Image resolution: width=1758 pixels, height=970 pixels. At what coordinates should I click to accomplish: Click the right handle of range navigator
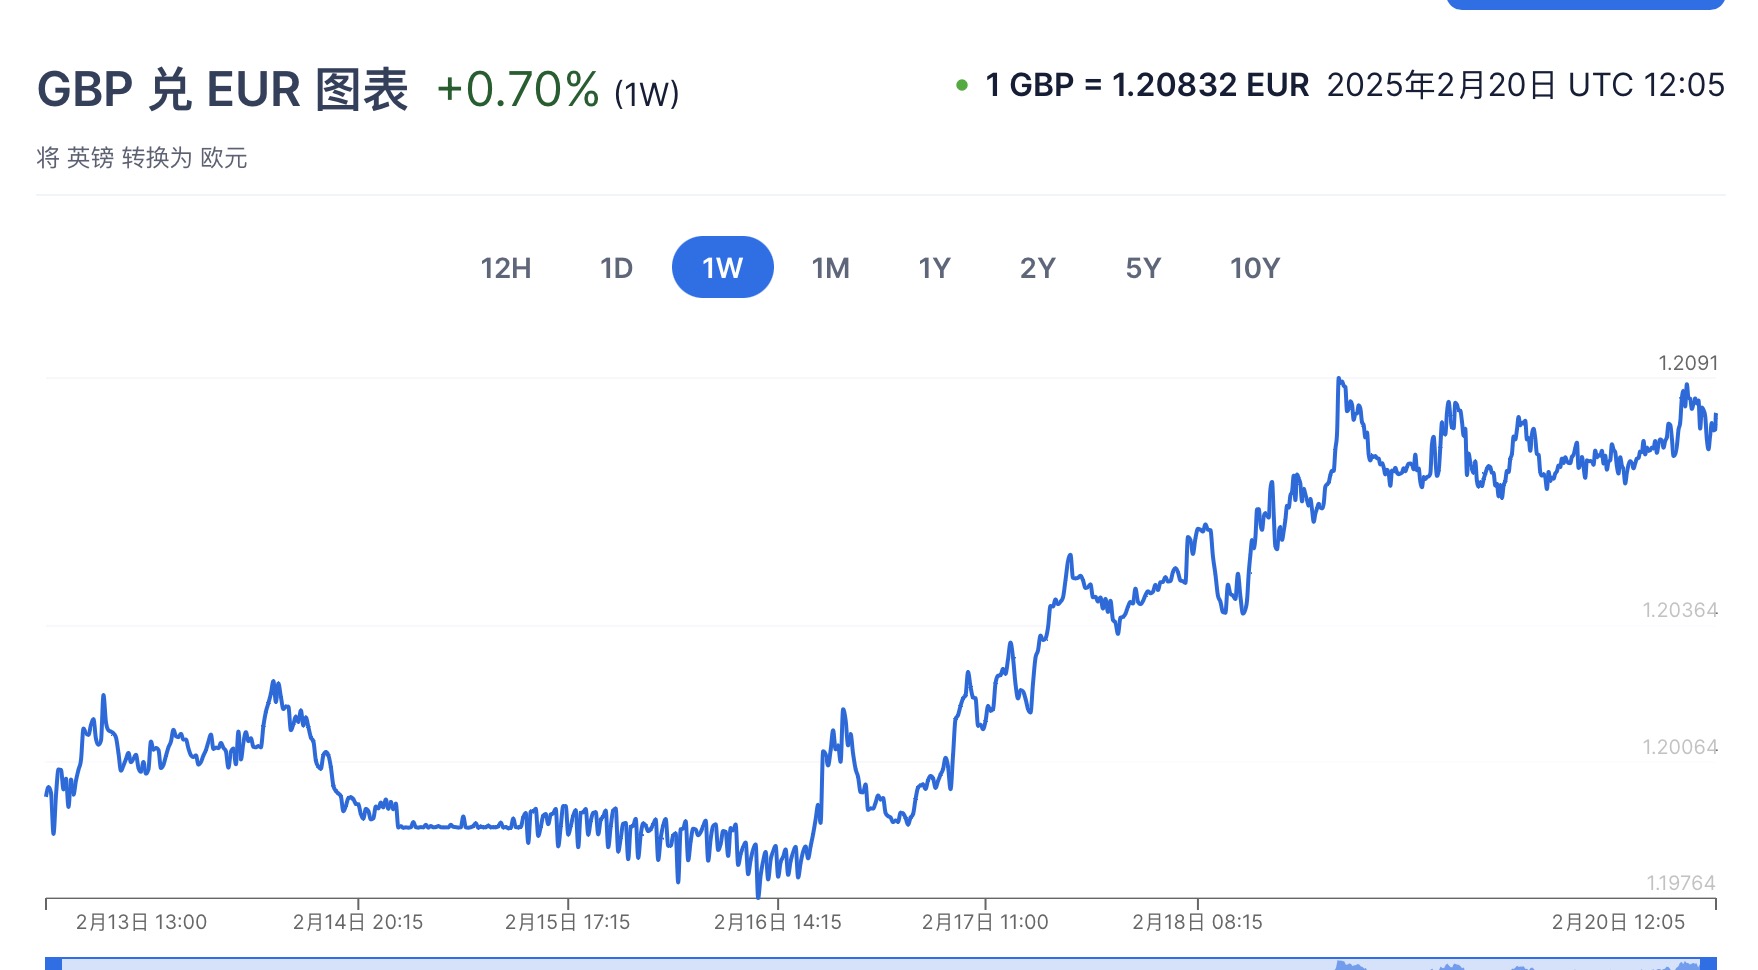click(1708, 964)
